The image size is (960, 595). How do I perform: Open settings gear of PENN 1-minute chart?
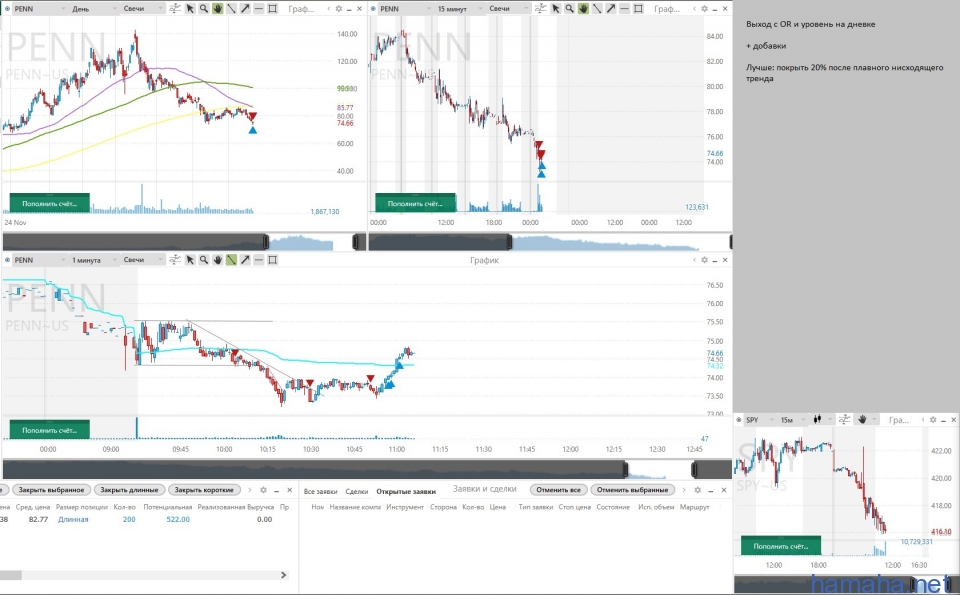coord(704,260)
